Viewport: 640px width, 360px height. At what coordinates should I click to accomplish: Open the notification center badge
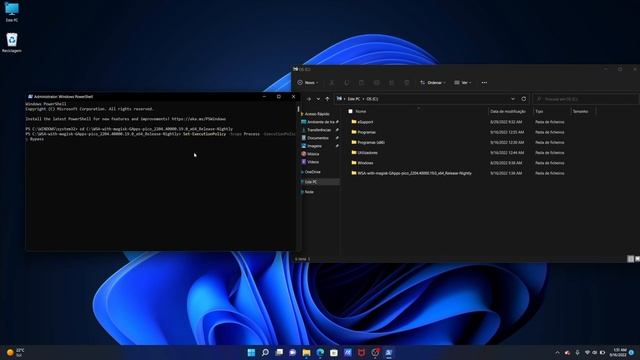[631, 352]
